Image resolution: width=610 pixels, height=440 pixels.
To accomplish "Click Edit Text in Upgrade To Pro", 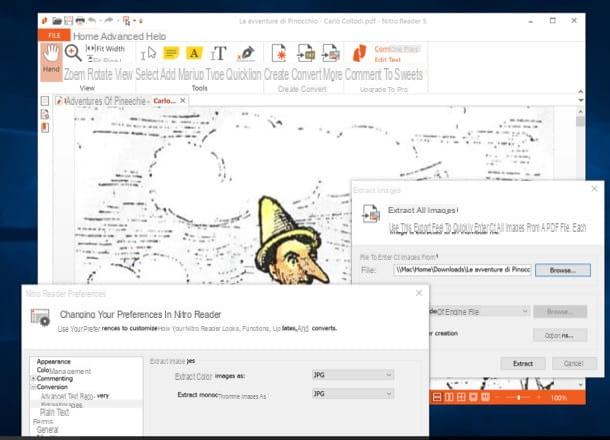I will pyautogui.click(x=387, y=60).
